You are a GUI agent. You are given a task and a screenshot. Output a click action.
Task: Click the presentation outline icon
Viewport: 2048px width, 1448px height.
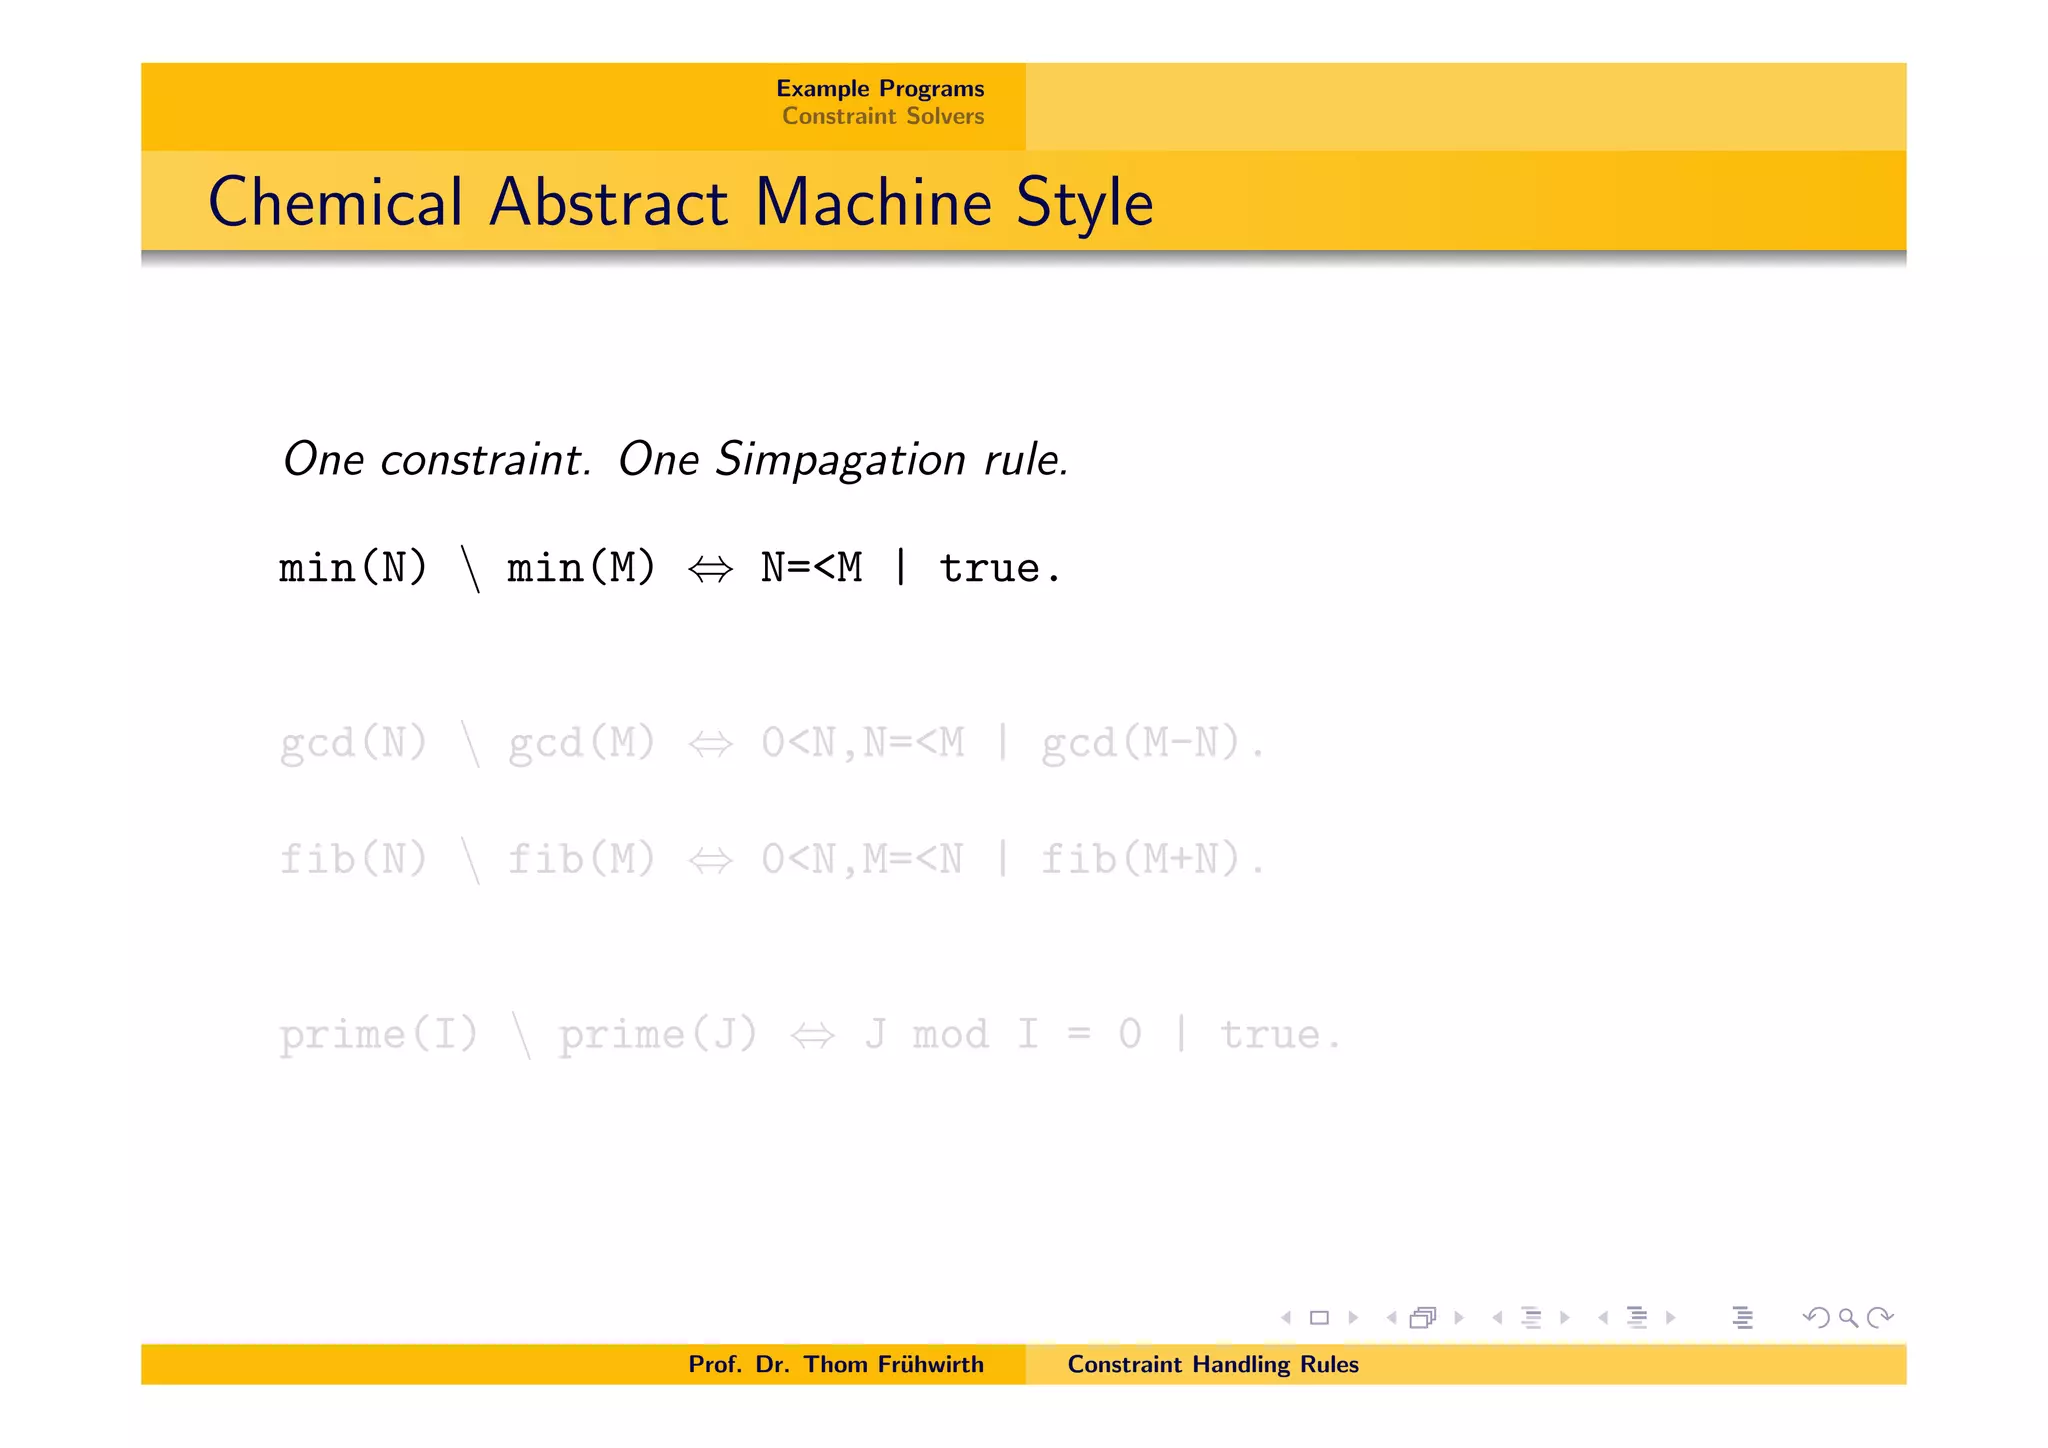coord(1742,1318)
